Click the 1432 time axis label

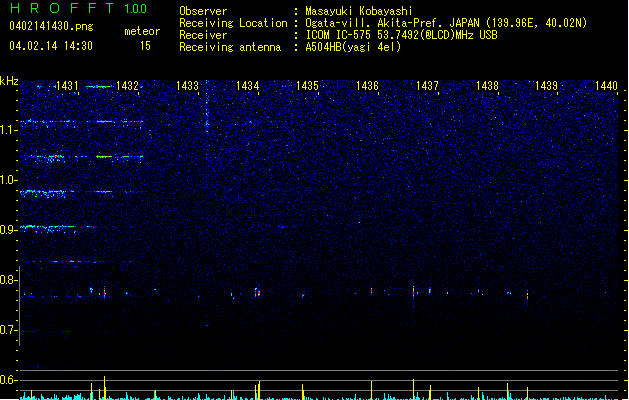[127, 86]
